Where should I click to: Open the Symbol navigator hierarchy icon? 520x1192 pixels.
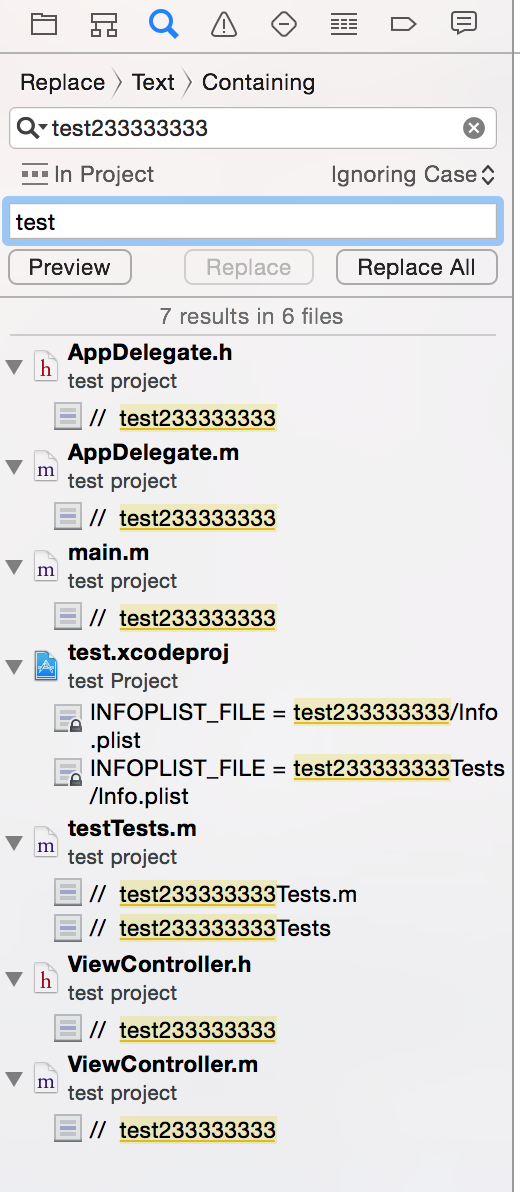pyautogui.click(x=104, y=24)
